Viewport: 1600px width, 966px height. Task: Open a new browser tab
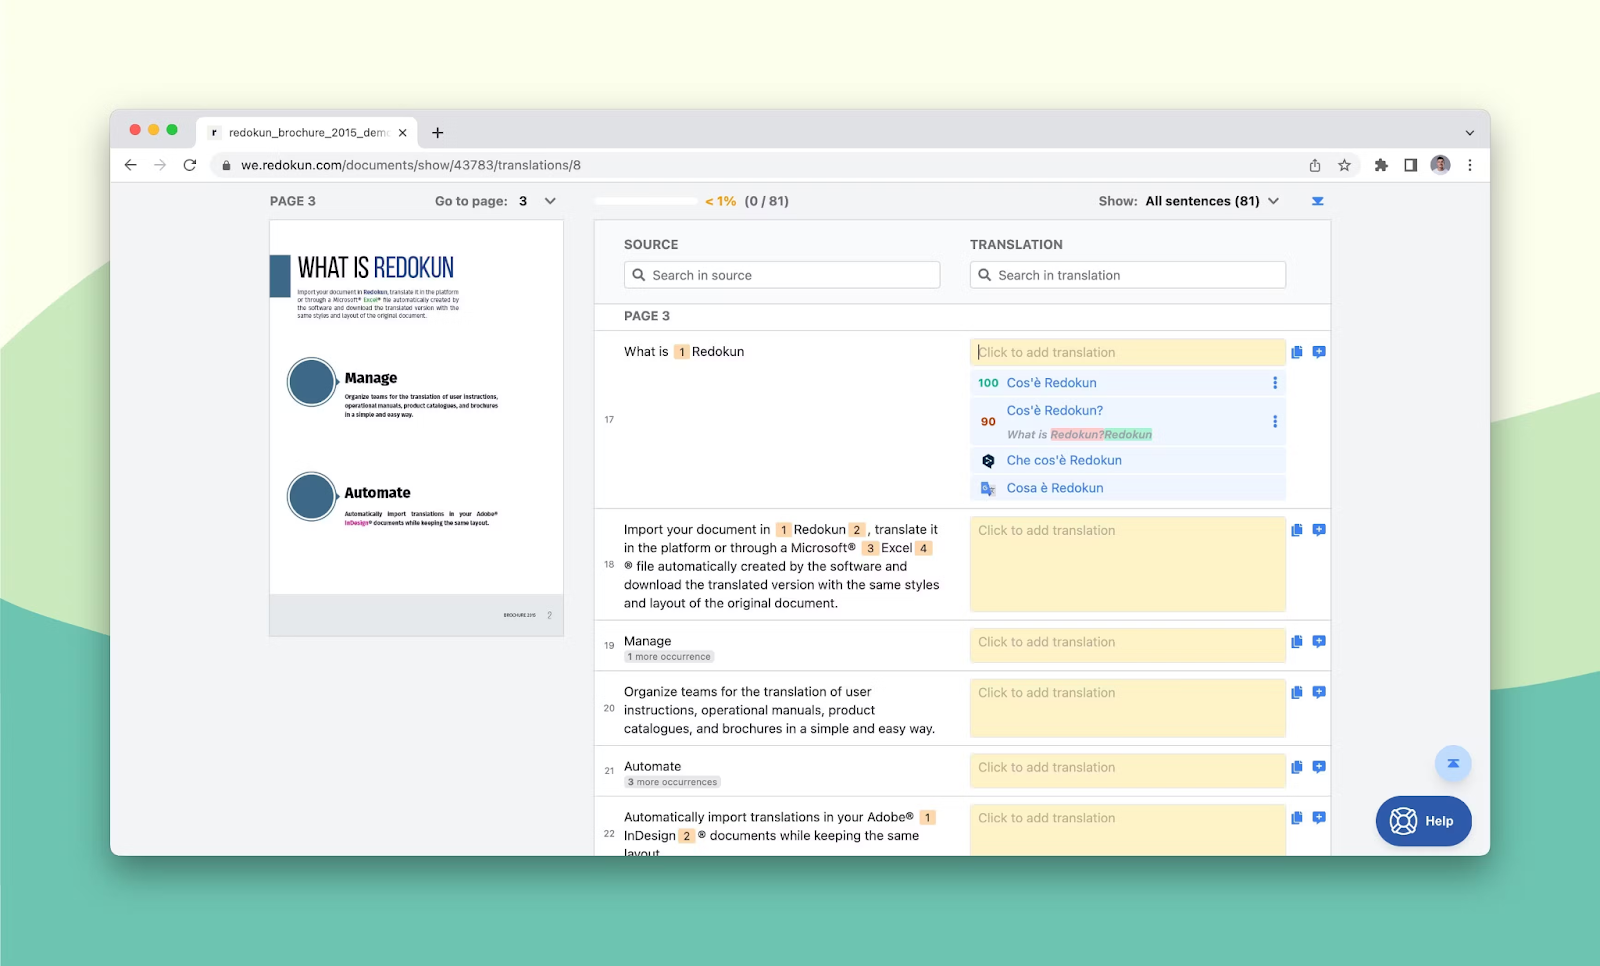(x=438, y=133)
